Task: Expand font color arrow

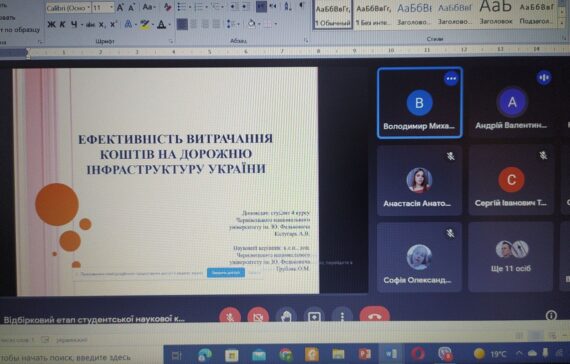Action: [x=169, y=25]
